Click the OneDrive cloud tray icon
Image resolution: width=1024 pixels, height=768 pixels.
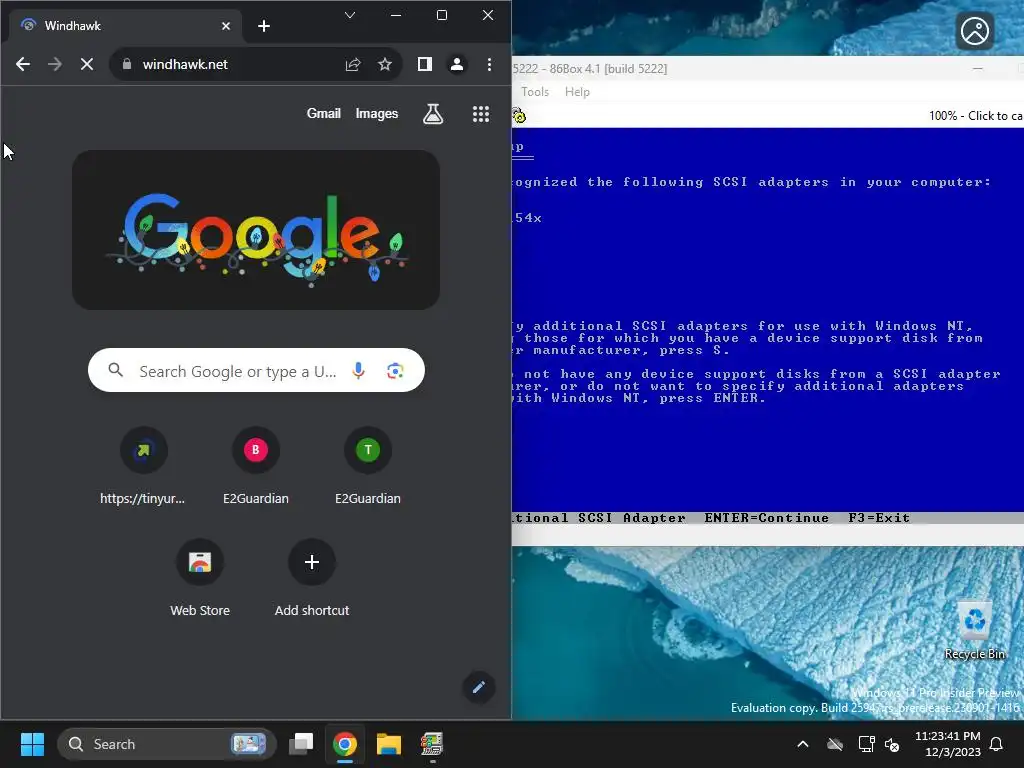click(835, 744)
